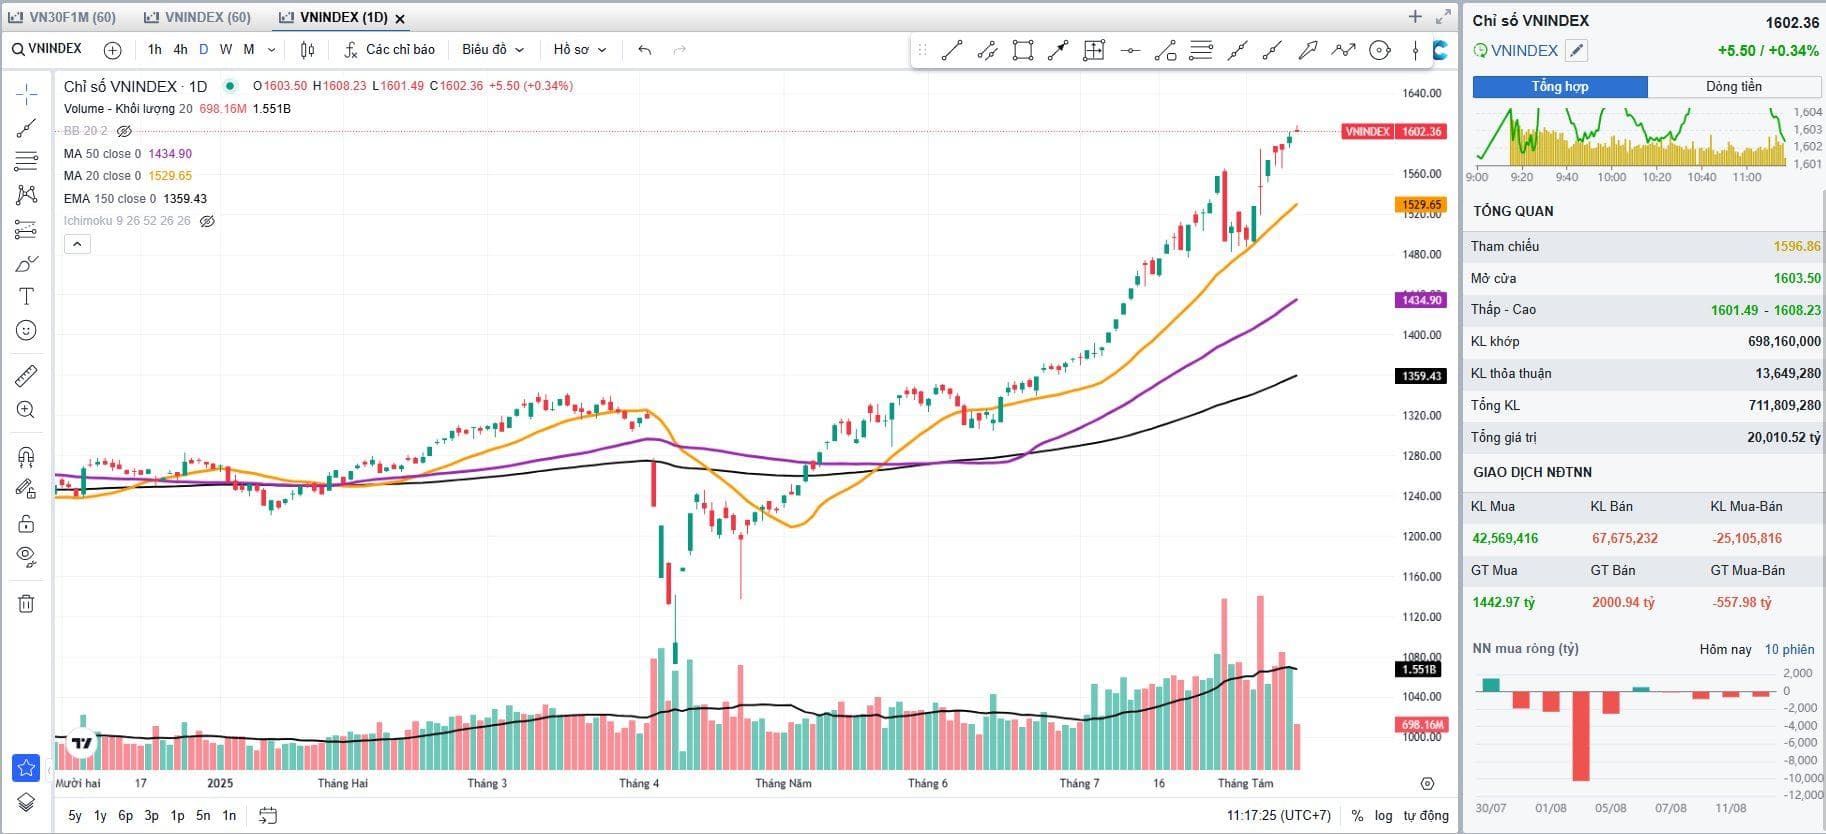1826x834 pixels.
Task: Open the Dòng tiền tab
Action: coord(1733,87)
